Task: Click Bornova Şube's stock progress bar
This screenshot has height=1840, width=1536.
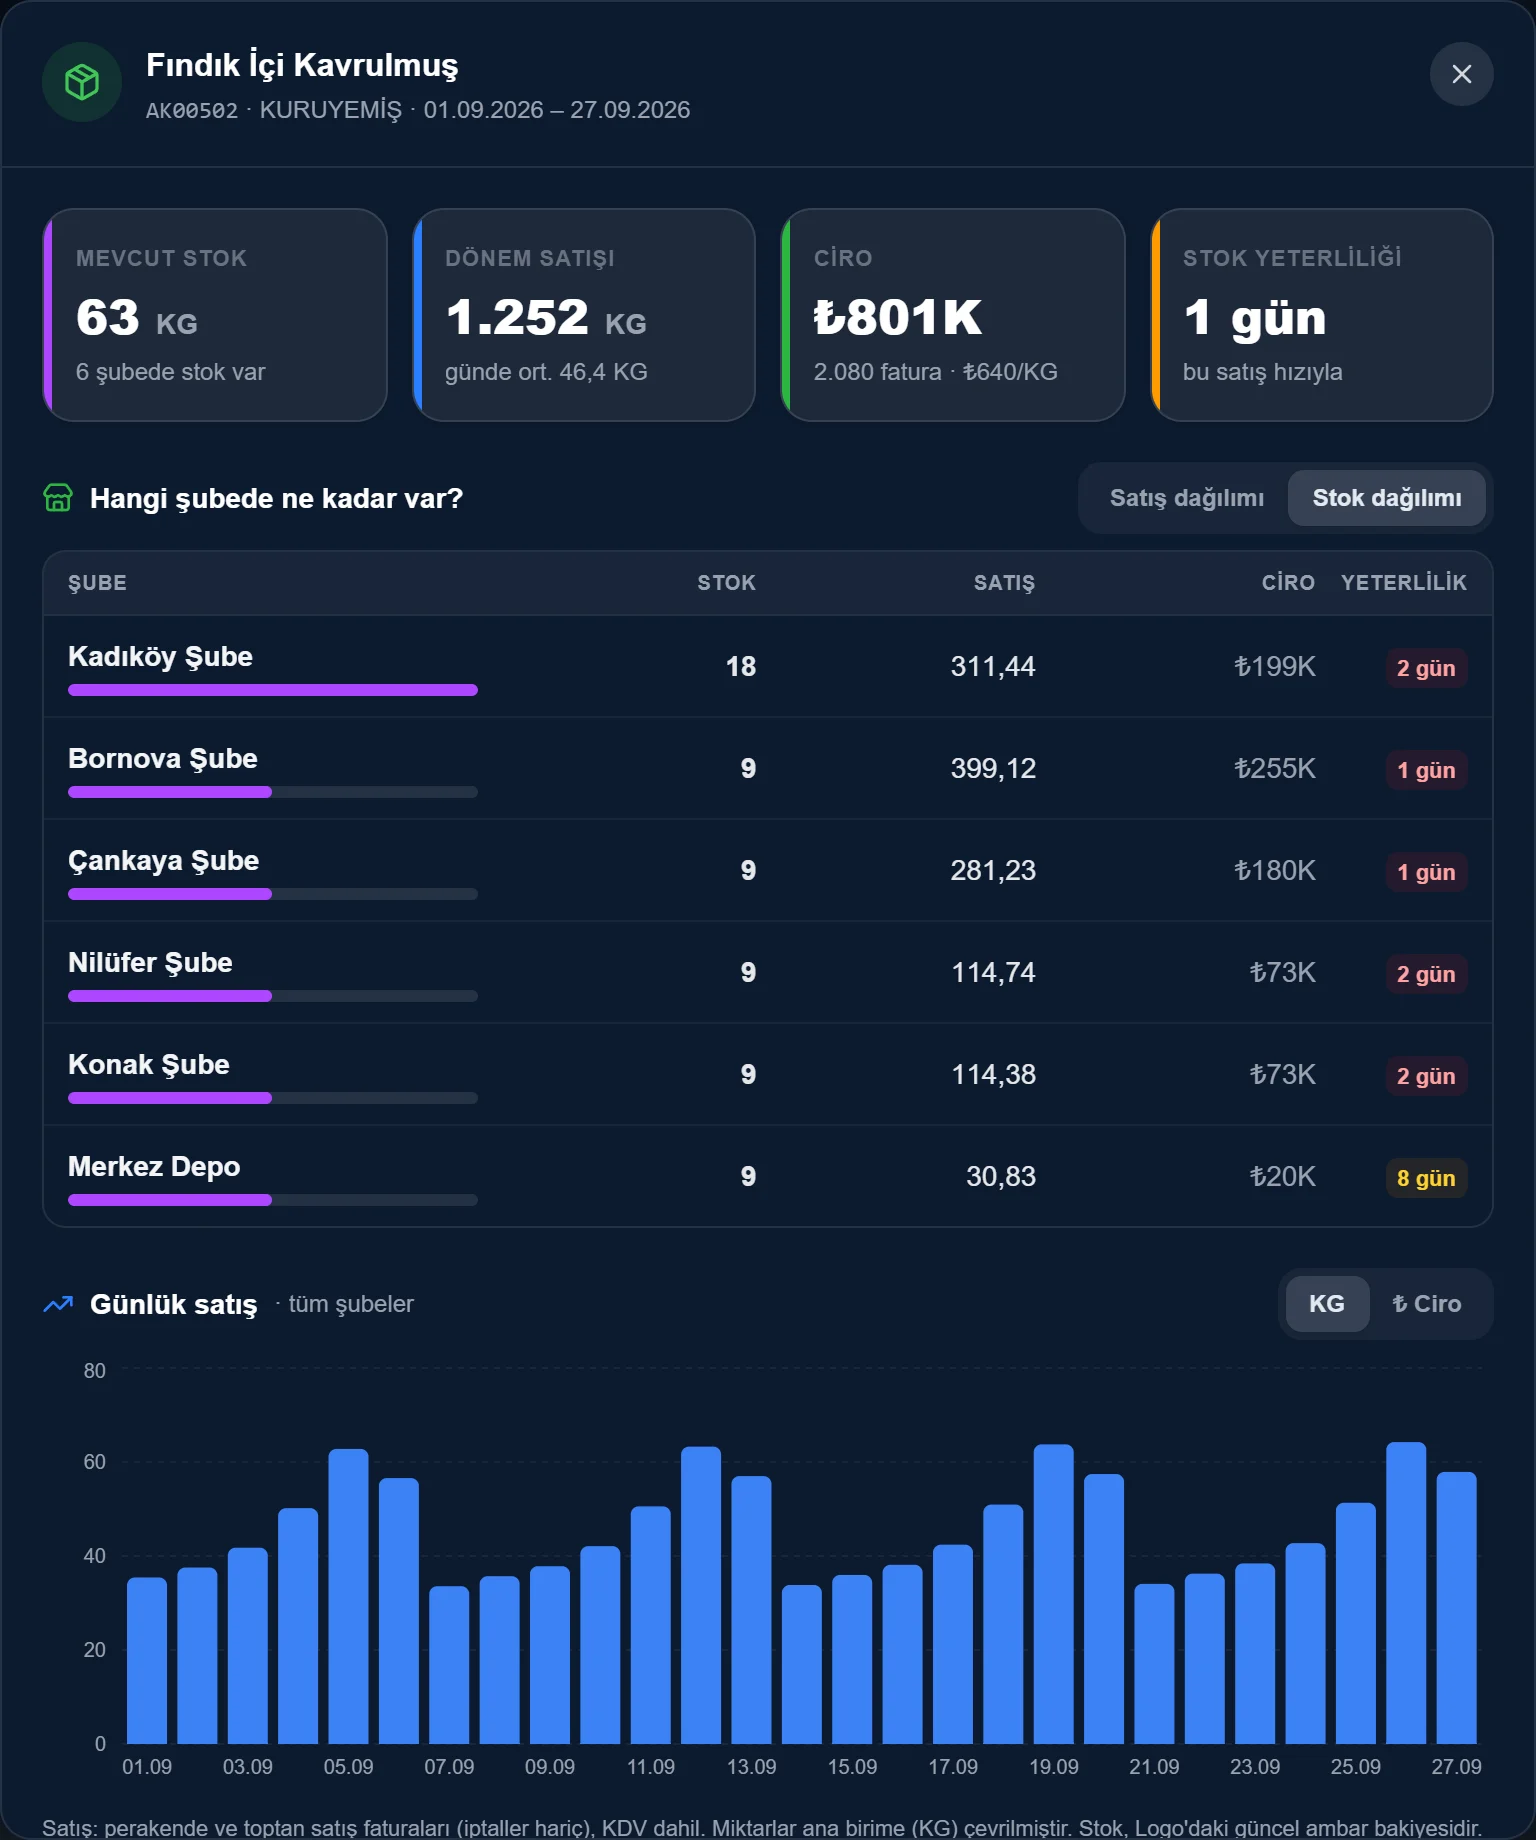Action: 273,792
